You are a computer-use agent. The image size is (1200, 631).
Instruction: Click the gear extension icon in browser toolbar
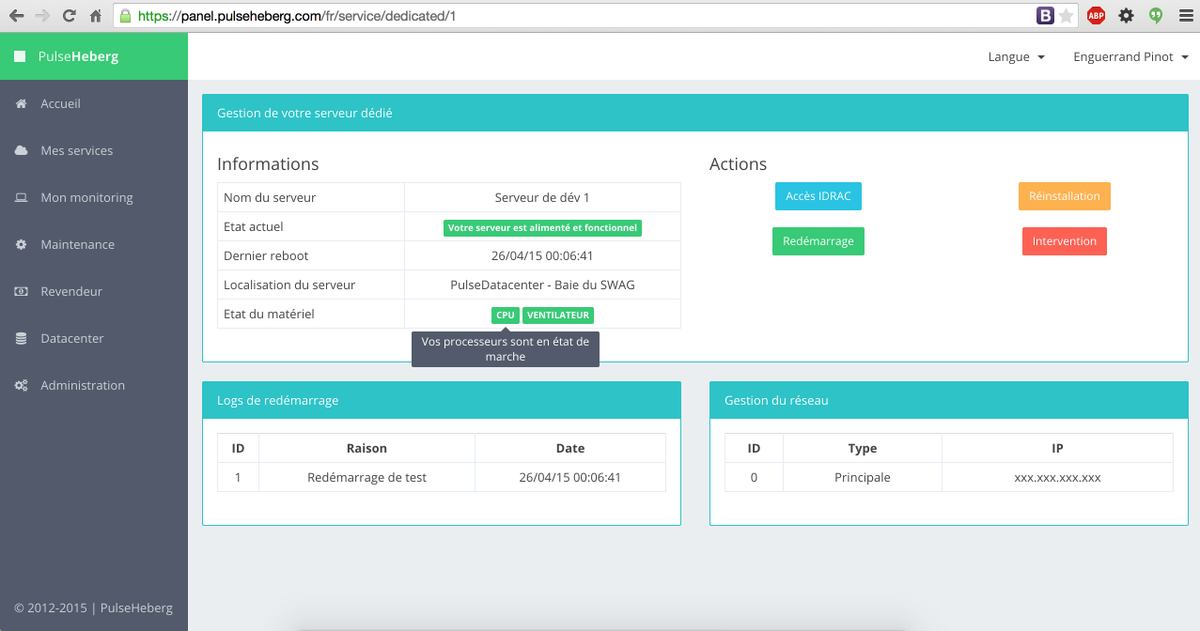click(x=1126, y=16)
